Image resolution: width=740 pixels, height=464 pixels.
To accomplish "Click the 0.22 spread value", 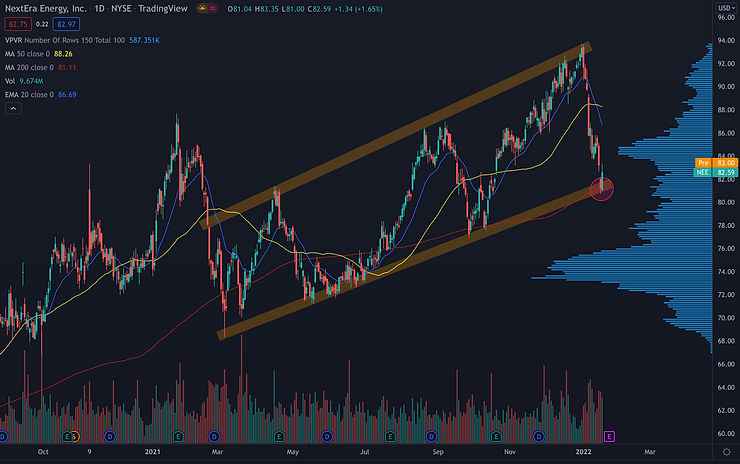I will click(x=42, y=24).
